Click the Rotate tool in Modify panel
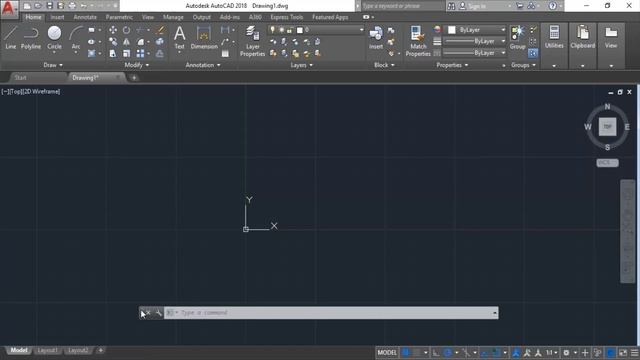 127,30
